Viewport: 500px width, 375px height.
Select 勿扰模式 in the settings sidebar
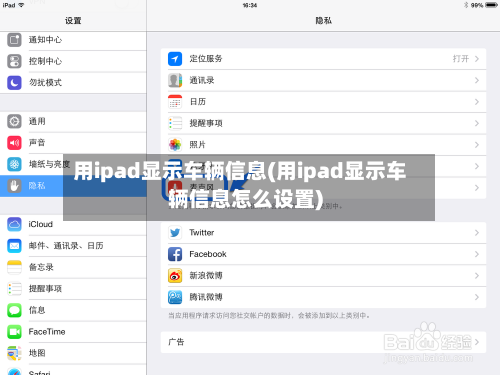pyautogui.click(x=73, y=83)
